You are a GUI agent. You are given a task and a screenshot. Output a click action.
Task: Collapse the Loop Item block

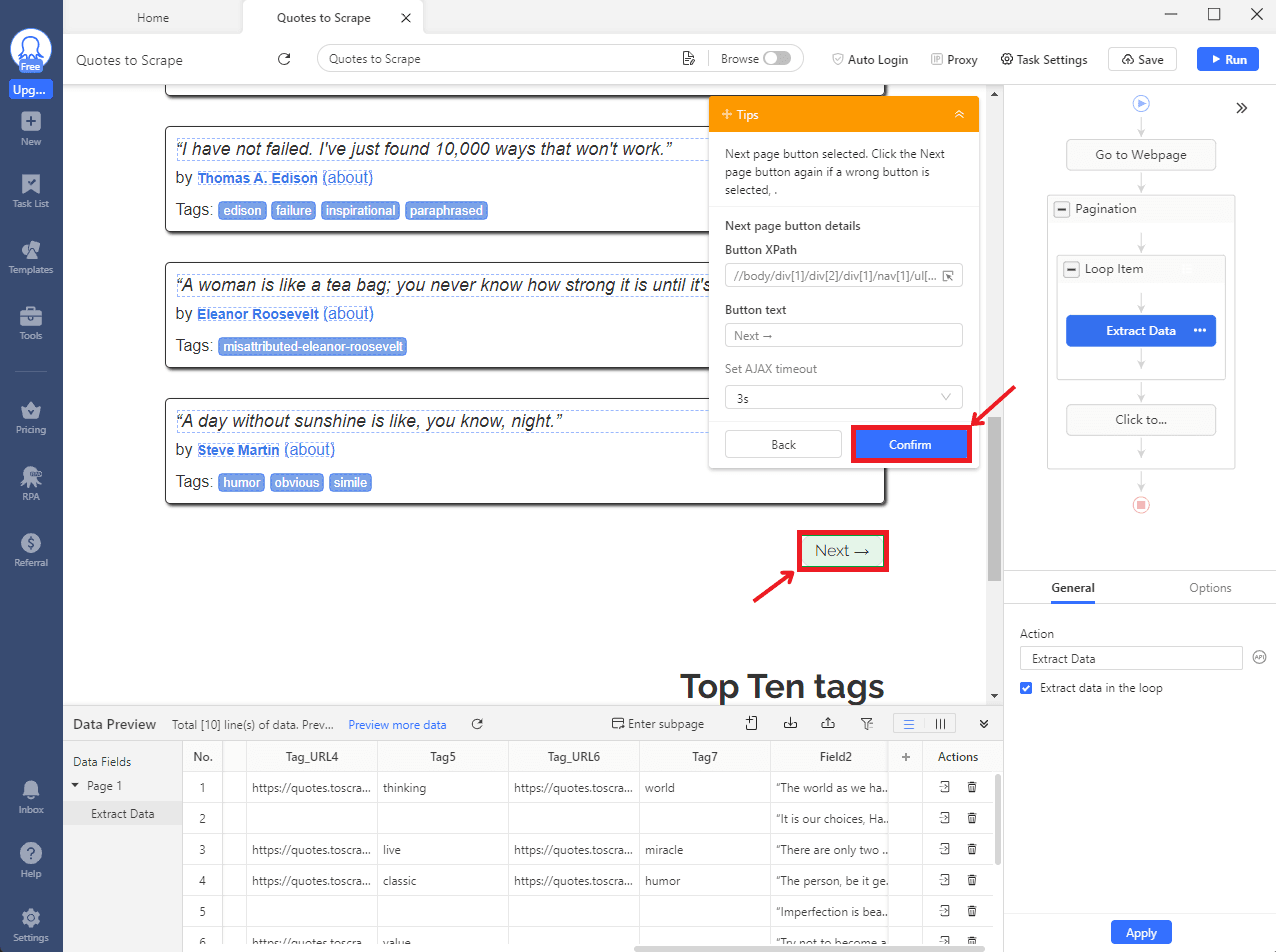pos(1071,269)
